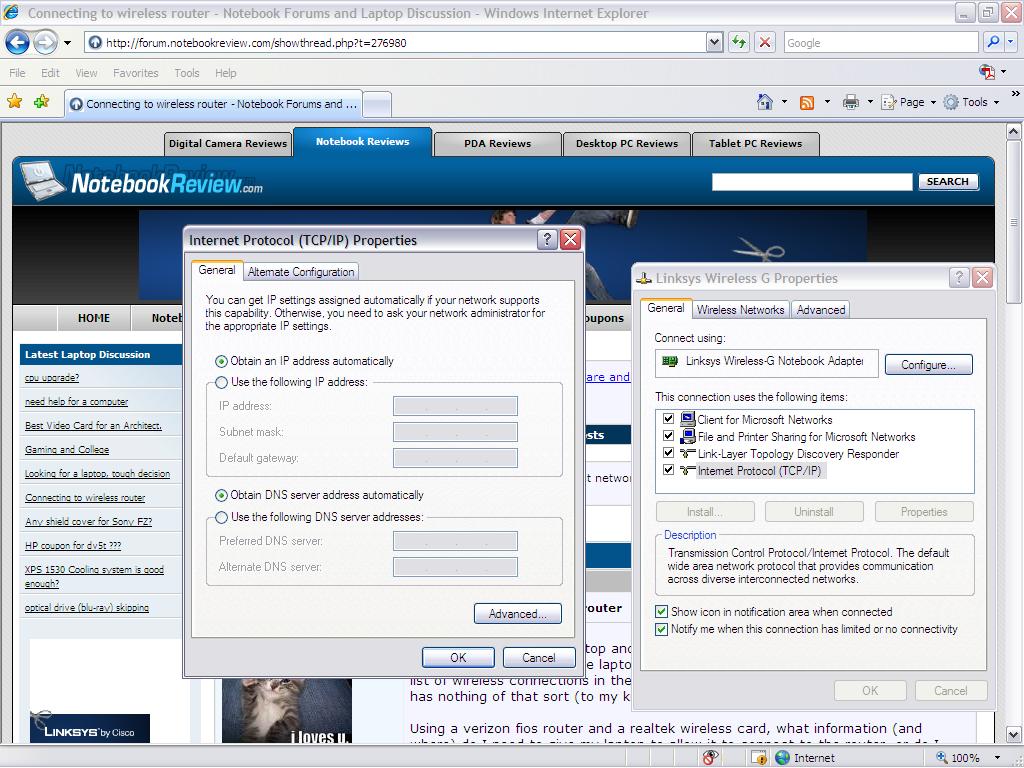Screen dimensions: 1024x768
Task: Click the blocked-content icon in the status bar
Action: [710, 758]
